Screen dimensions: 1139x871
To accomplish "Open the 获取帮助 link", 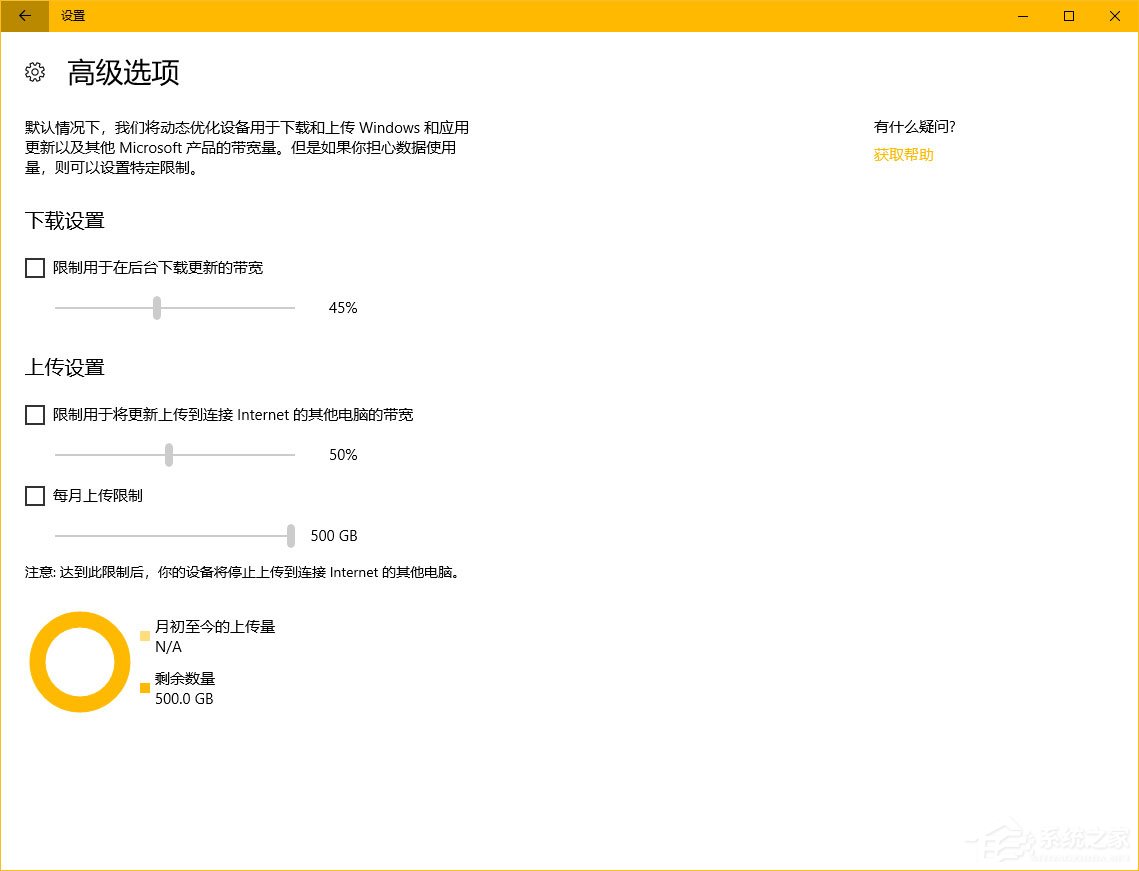I will tap(903, 154).
